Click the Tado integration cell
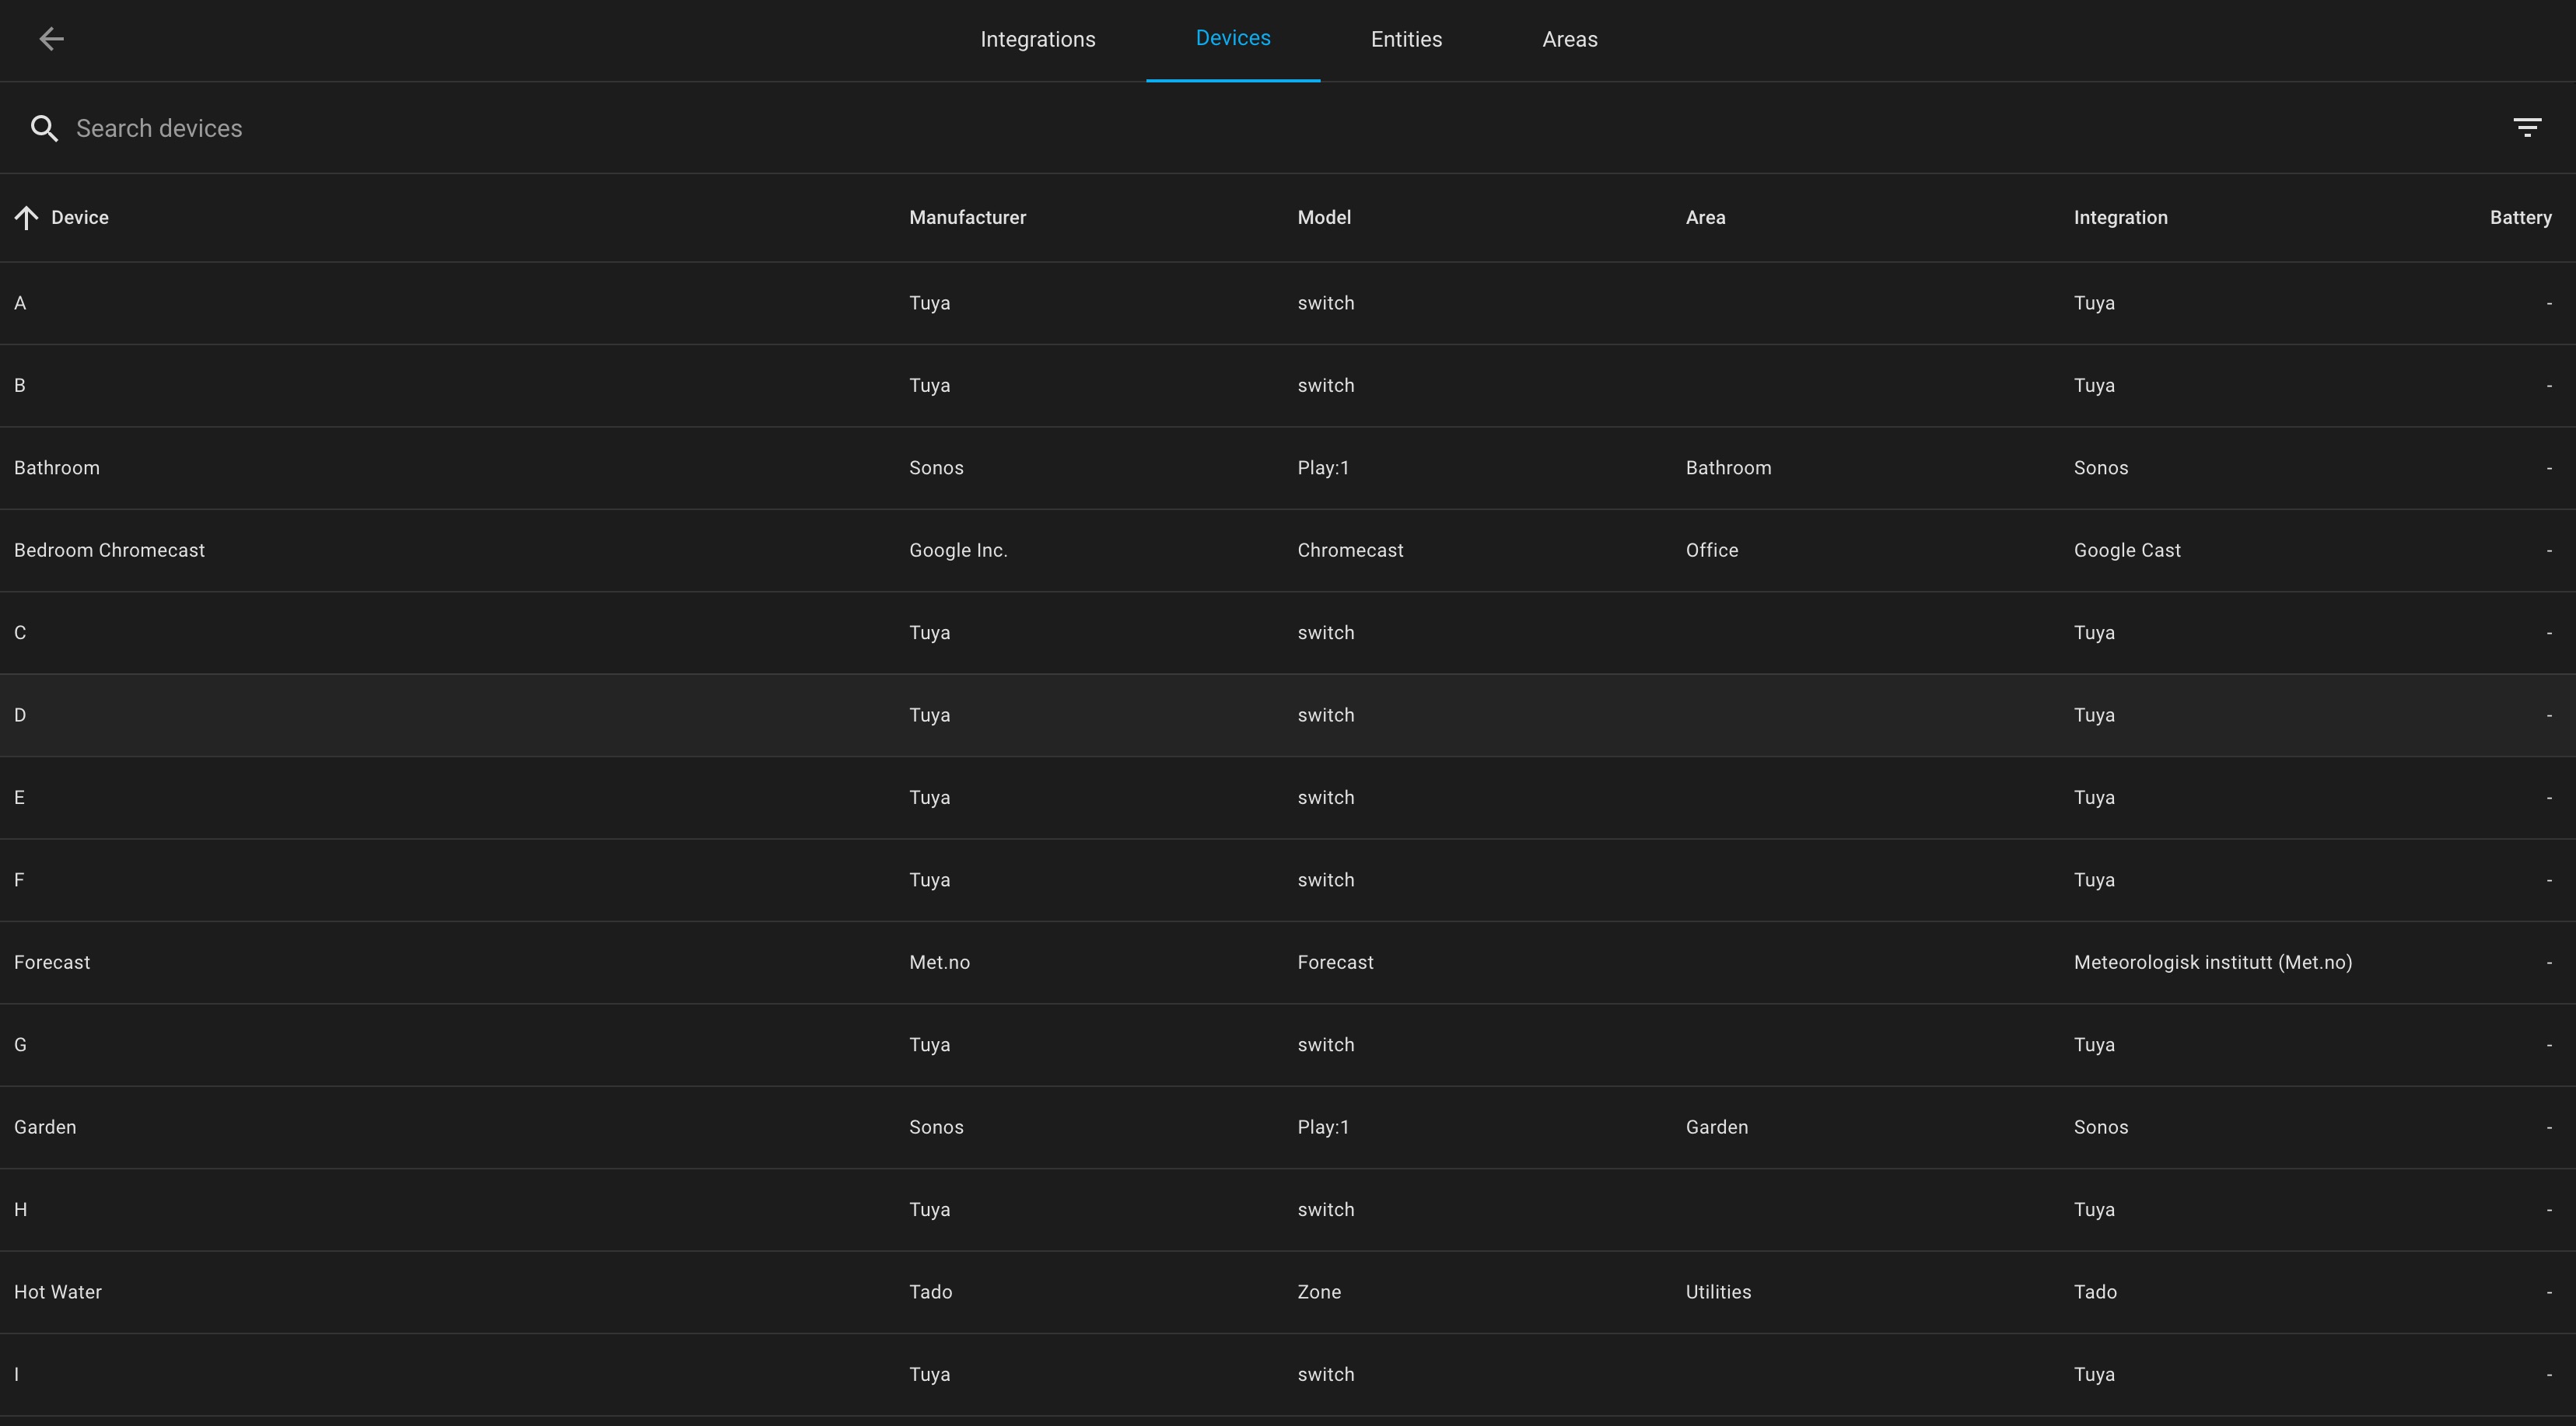2576x1426 pixels. [x=2095, y=1292]
